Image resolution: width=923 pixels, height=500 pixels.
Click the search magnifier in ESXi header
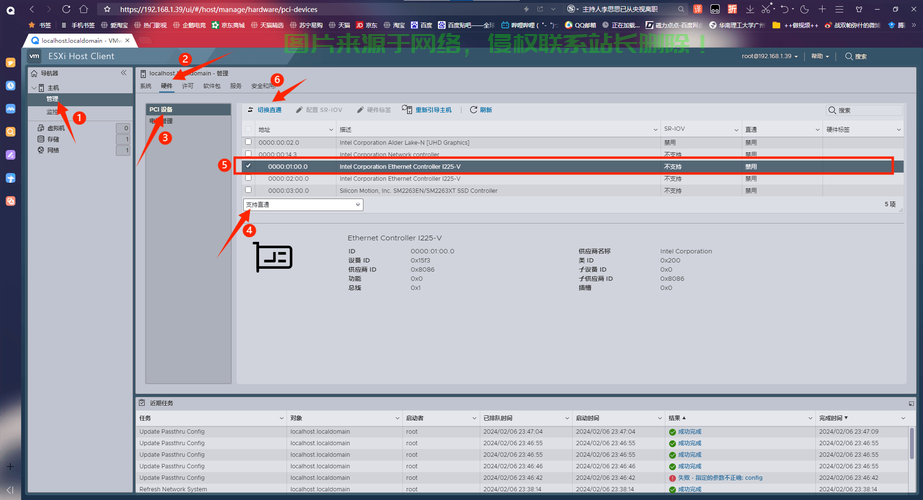[x=849, y=57]
